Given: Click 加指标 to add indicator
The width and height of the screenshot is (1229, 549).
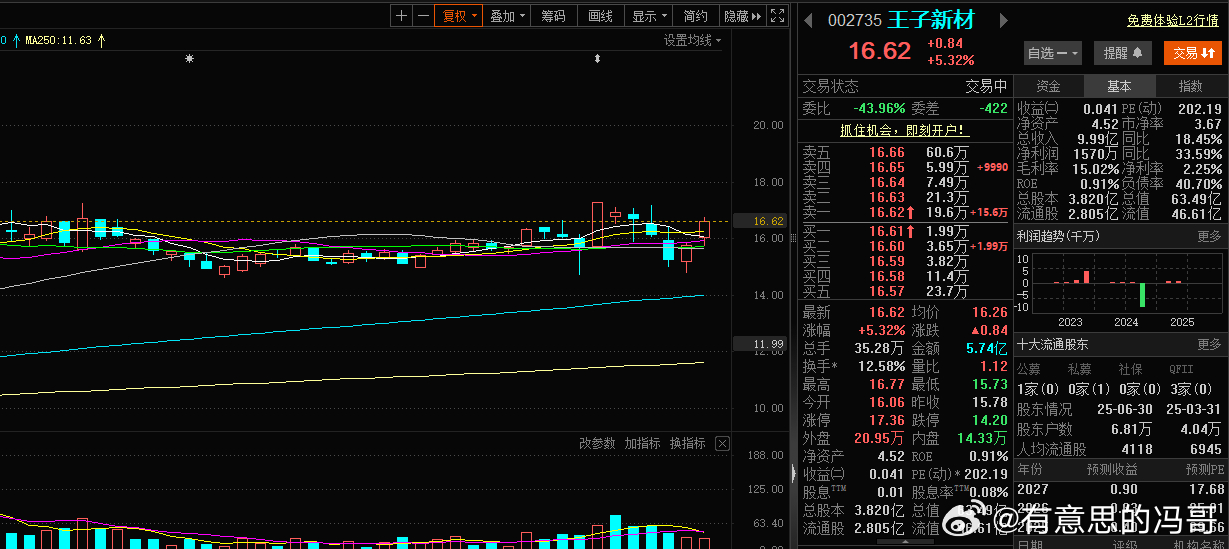Looking at the screenshot, I should coord(643,443).
